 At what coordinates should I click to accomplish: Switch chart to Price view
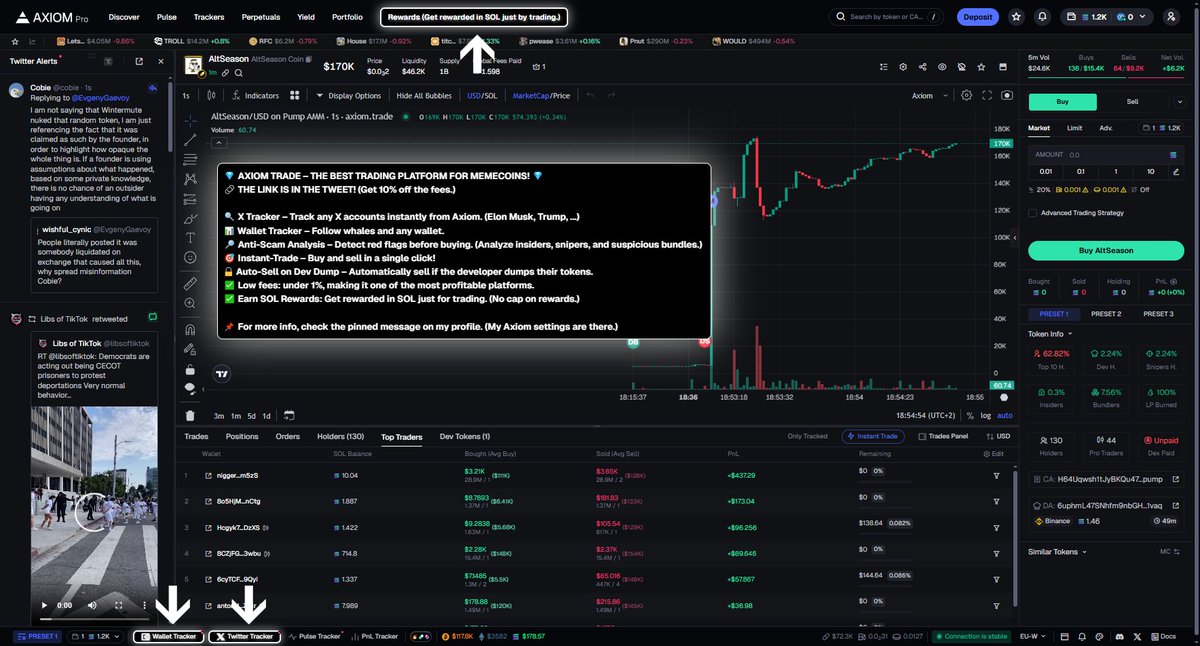[561, 96]
